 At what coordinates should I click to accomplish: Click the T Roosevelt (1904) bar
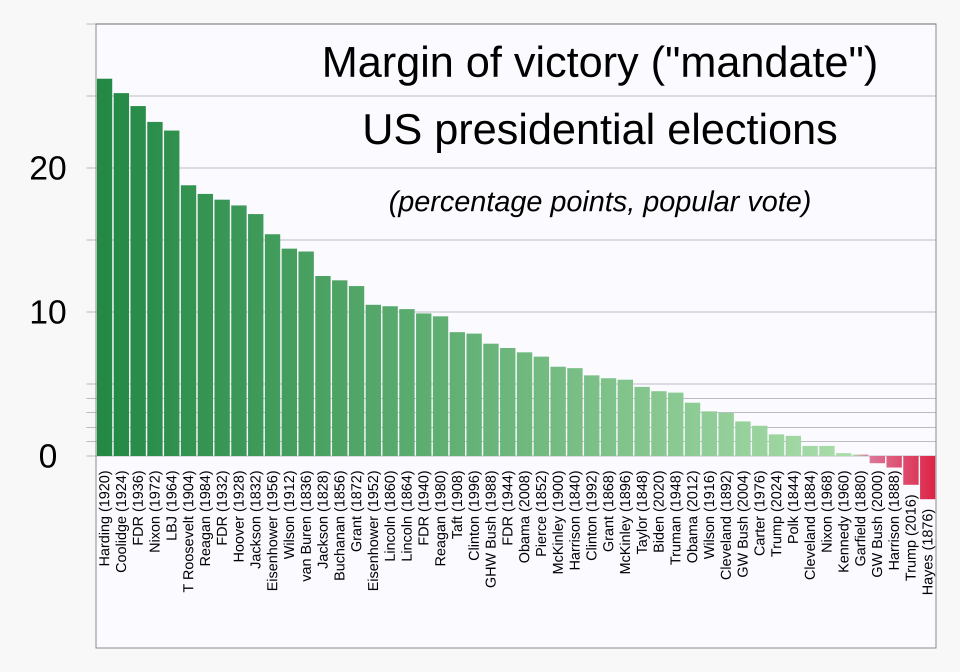[x=189, y=321]
